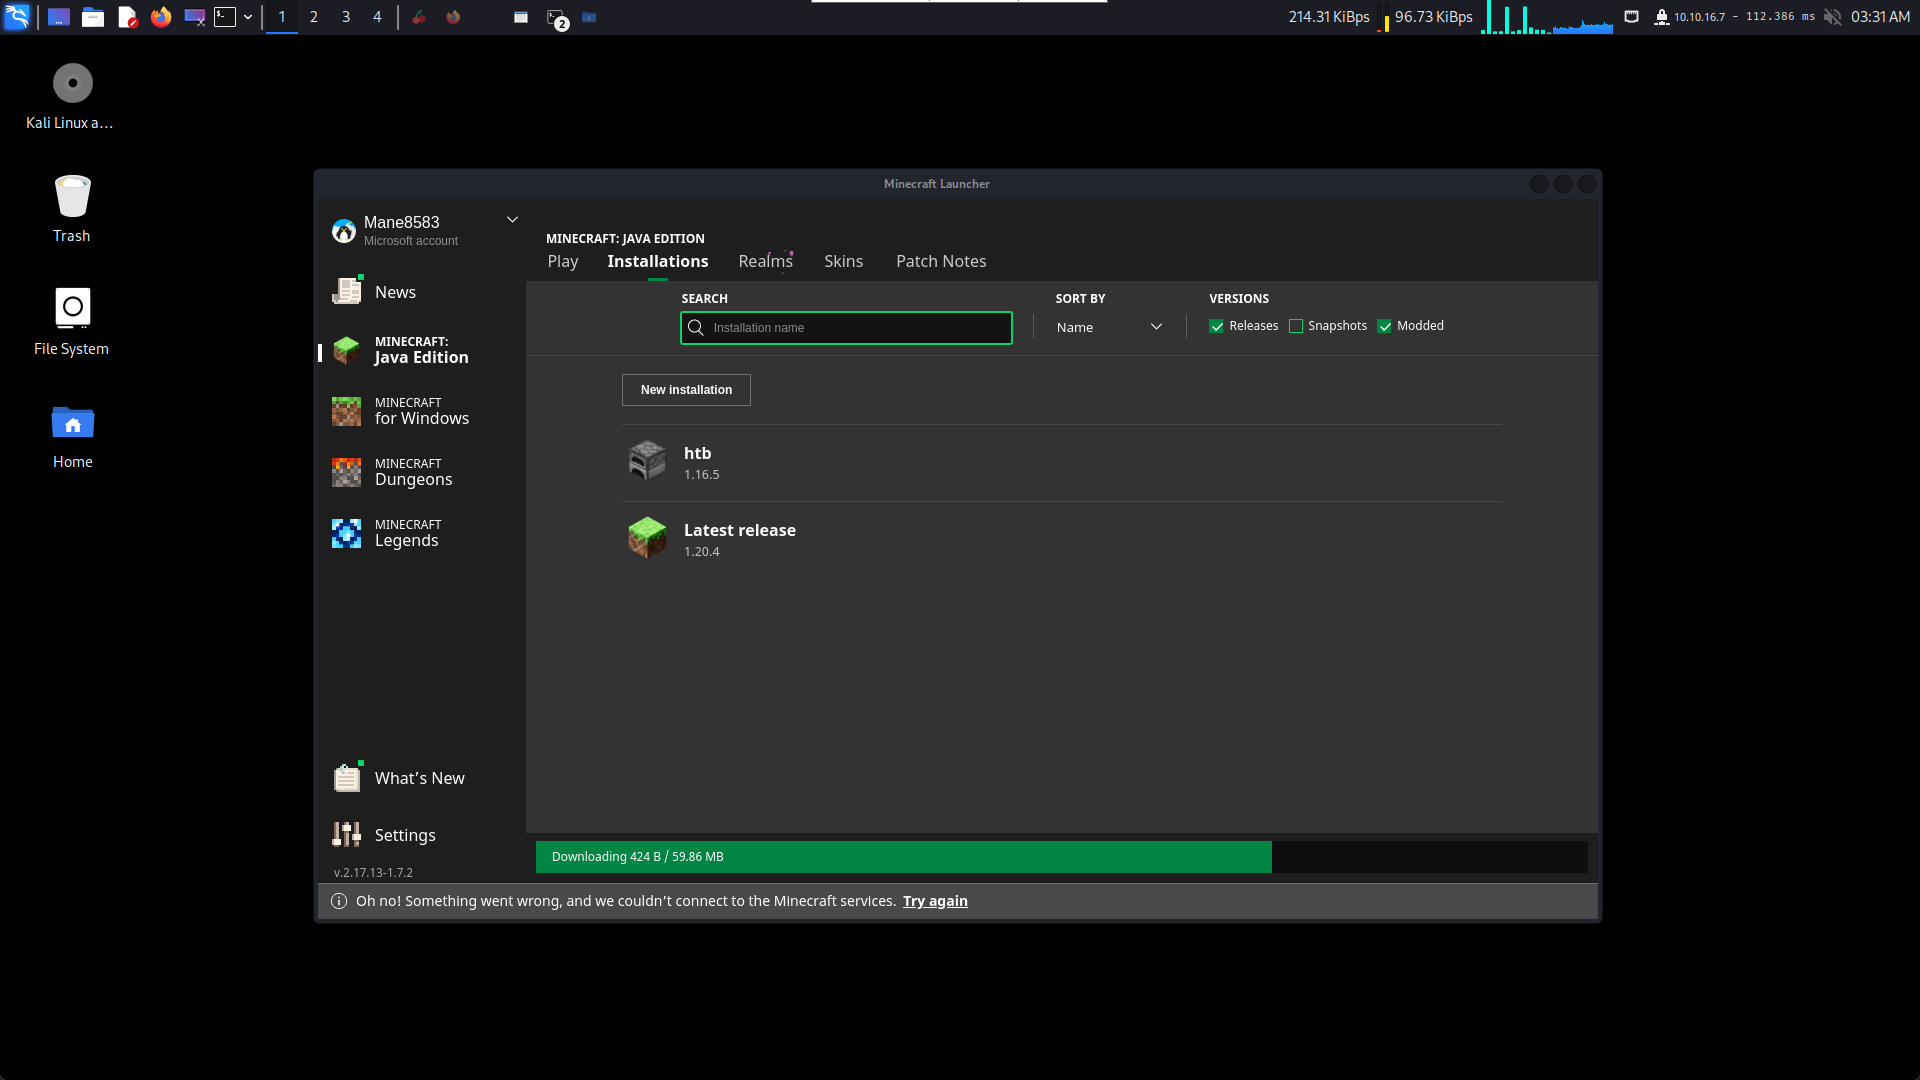Click the launcher version number text
Viewport: 1920px width, 1080px height.
[373, 873]
